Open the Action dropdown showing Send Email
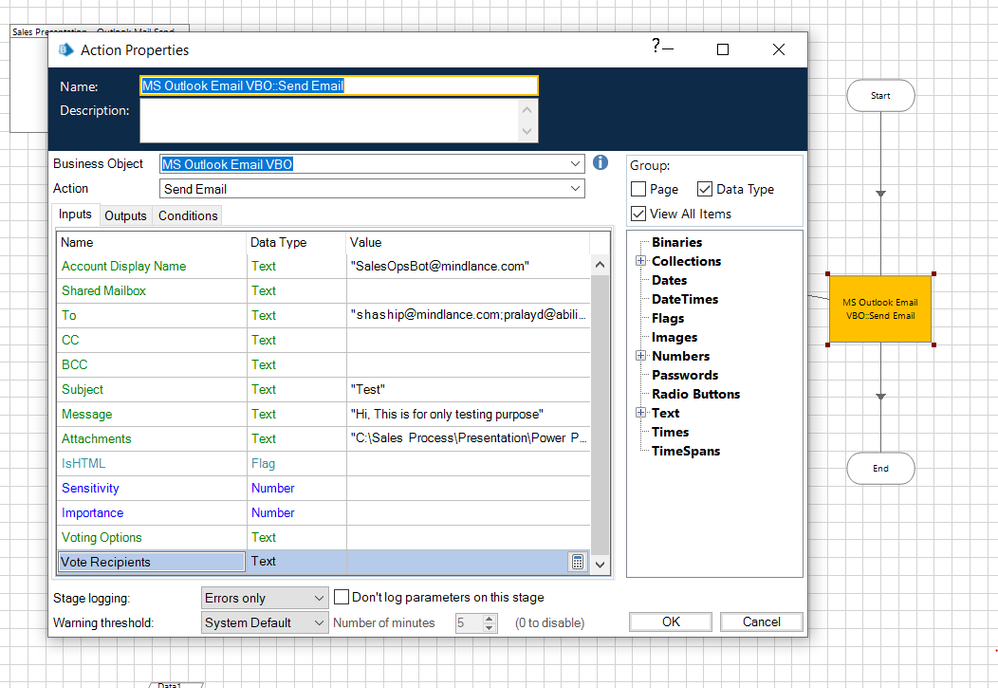This screenshot has width=998, height=688. pos(575,189)
